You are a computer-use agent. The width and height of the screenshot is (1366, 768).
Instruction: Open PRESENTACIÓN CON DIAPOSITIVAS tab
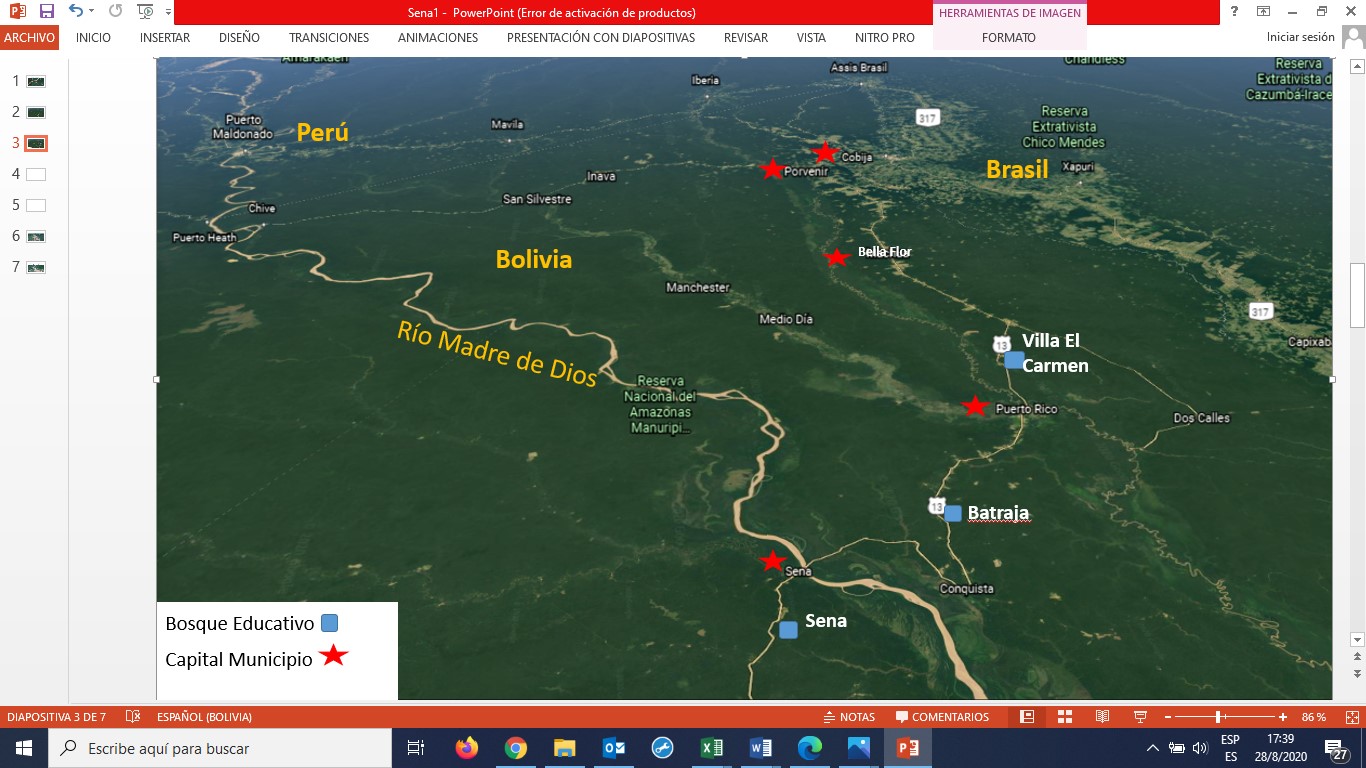(x=601, y=38)
